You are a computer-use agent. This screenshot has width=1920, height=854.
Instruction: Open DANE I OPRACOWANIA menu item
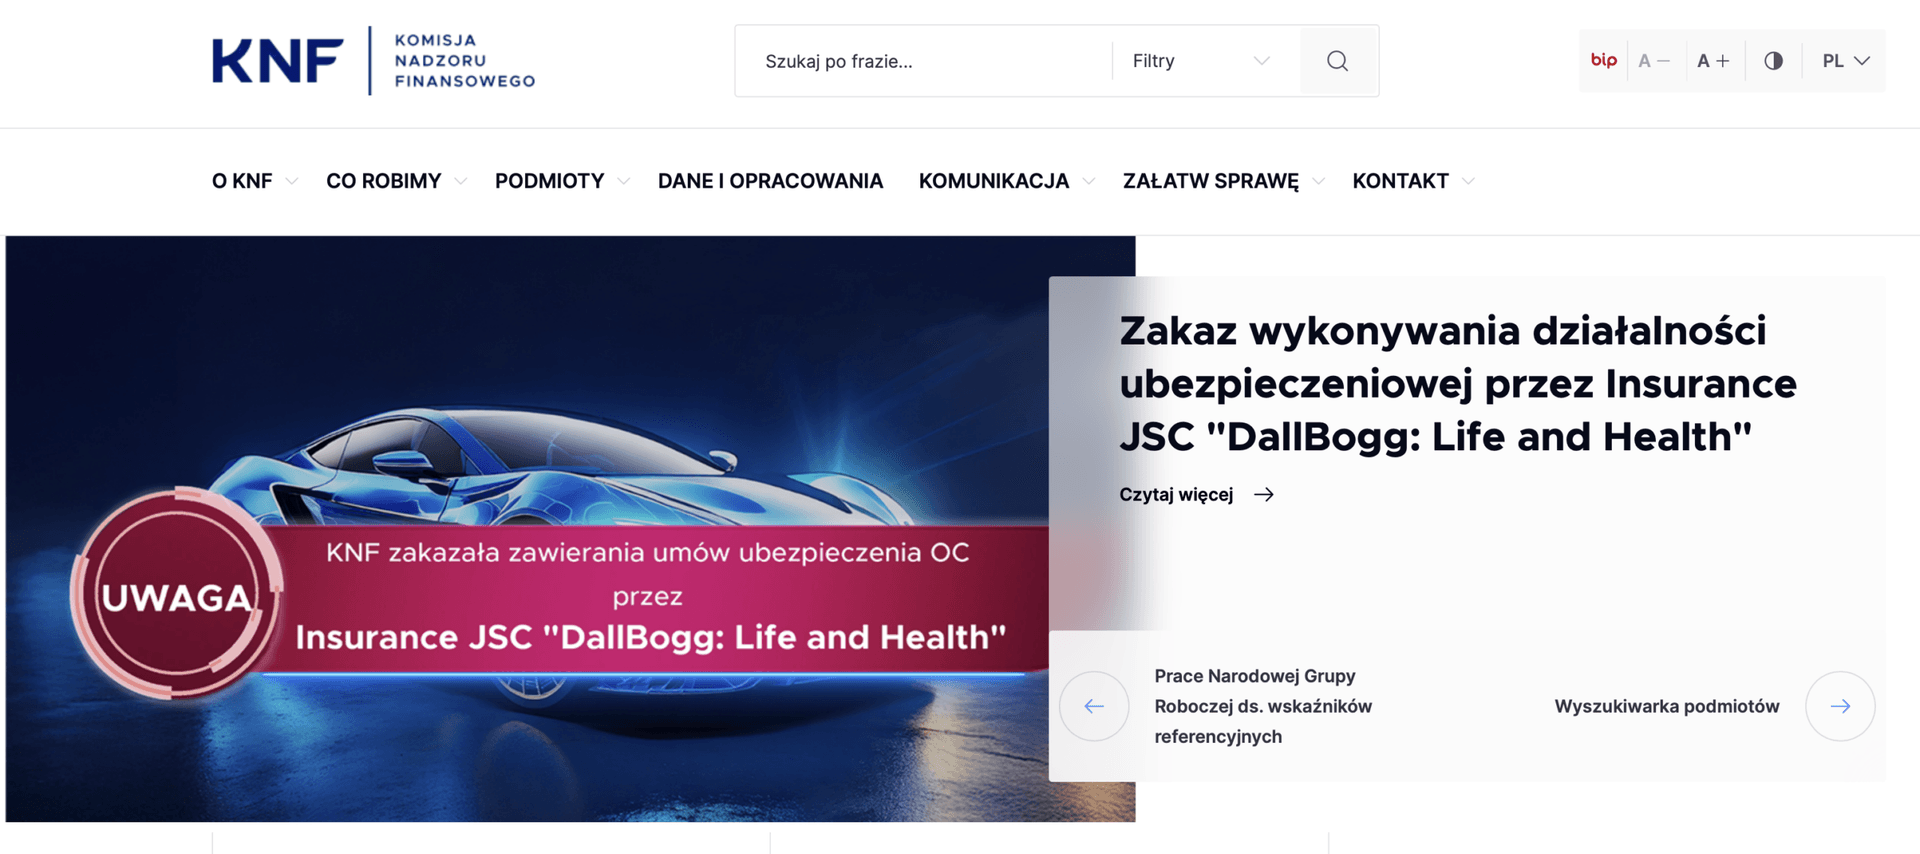pos(770,181)
